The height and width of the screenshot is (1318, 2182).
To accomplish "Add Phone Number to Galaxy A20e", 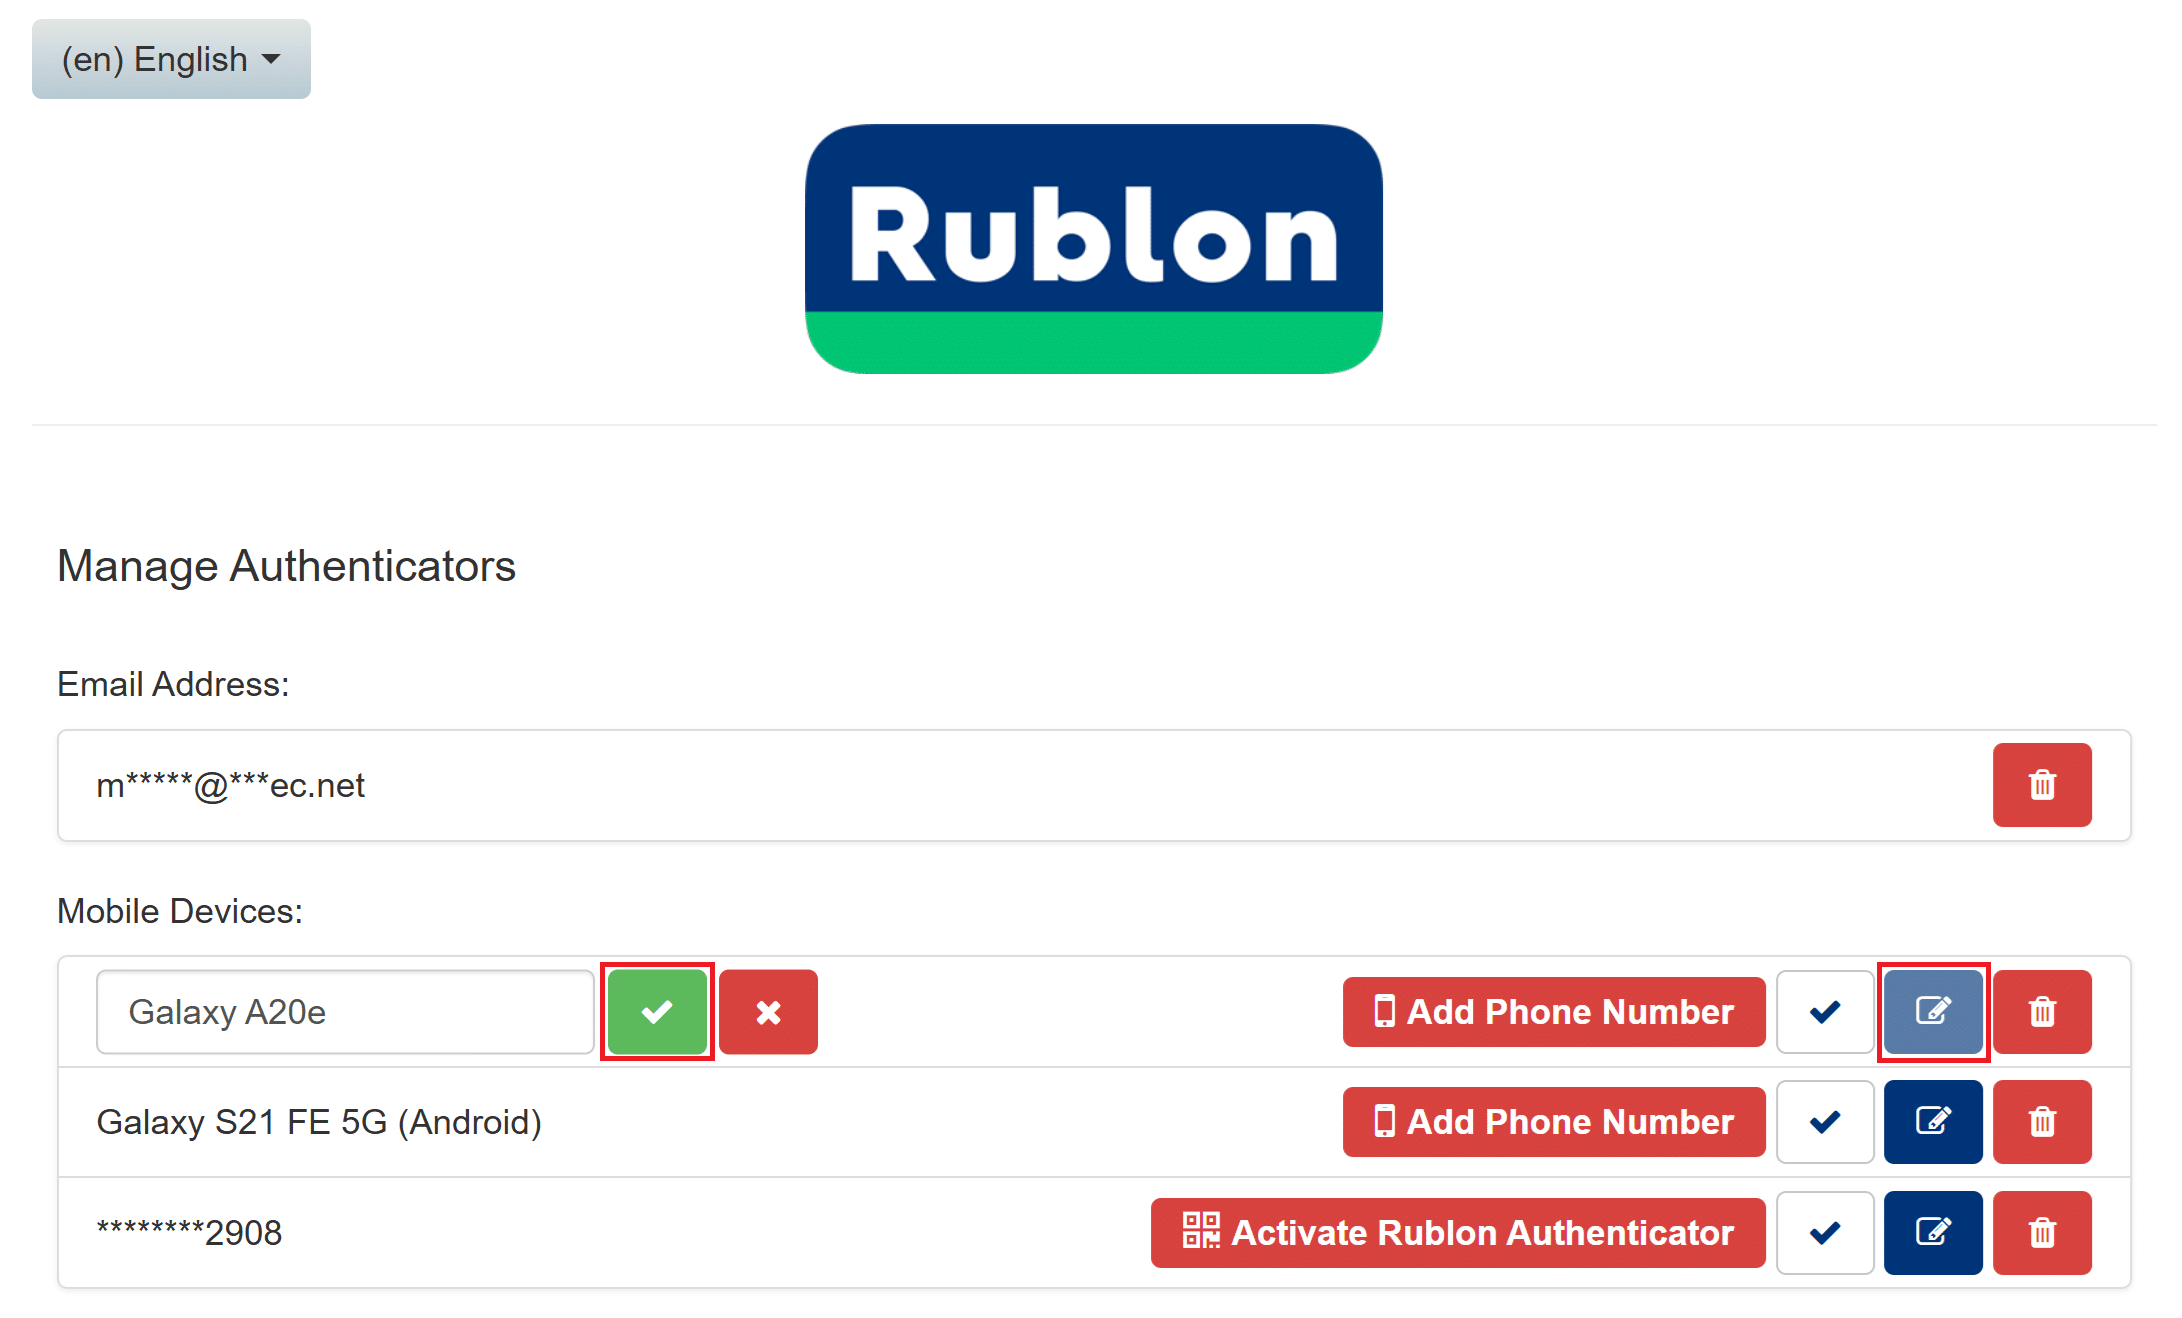I will [x=1553, y=1012].
